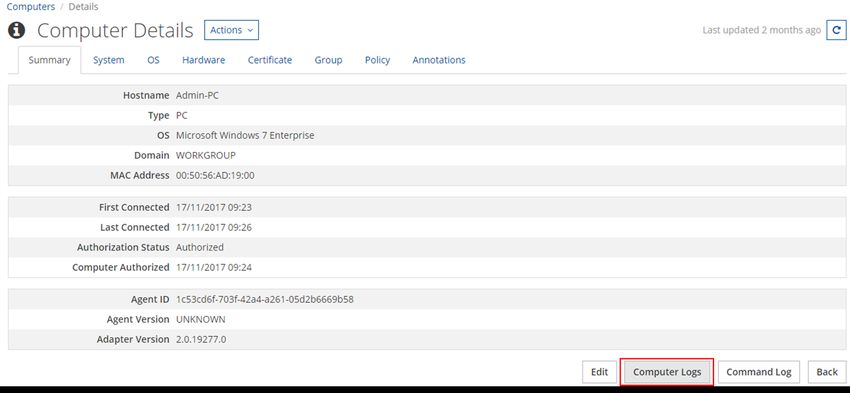This screenshot has height=393, width=850.
Task: Click the Computer Details heading
Action: point(115,31)
